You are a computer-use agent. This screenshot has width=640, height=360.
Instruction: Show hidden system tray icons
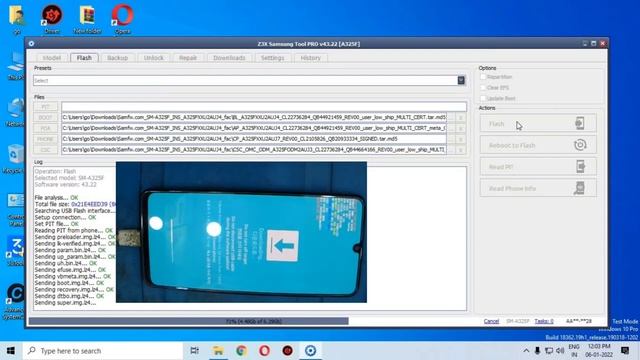pyautogui.click(x=526, y=351)
